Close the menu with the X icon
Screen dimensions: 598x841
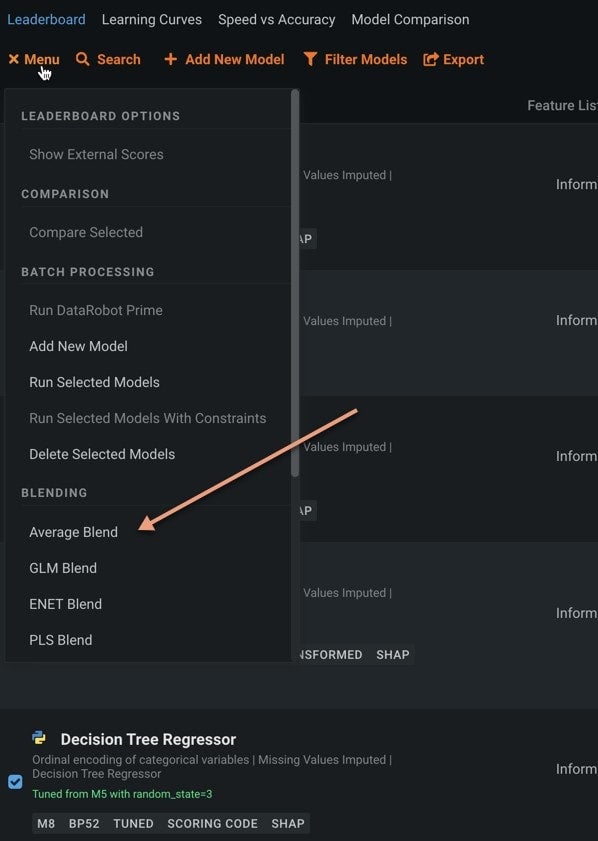pyautogui.click(x=14, y=59)
